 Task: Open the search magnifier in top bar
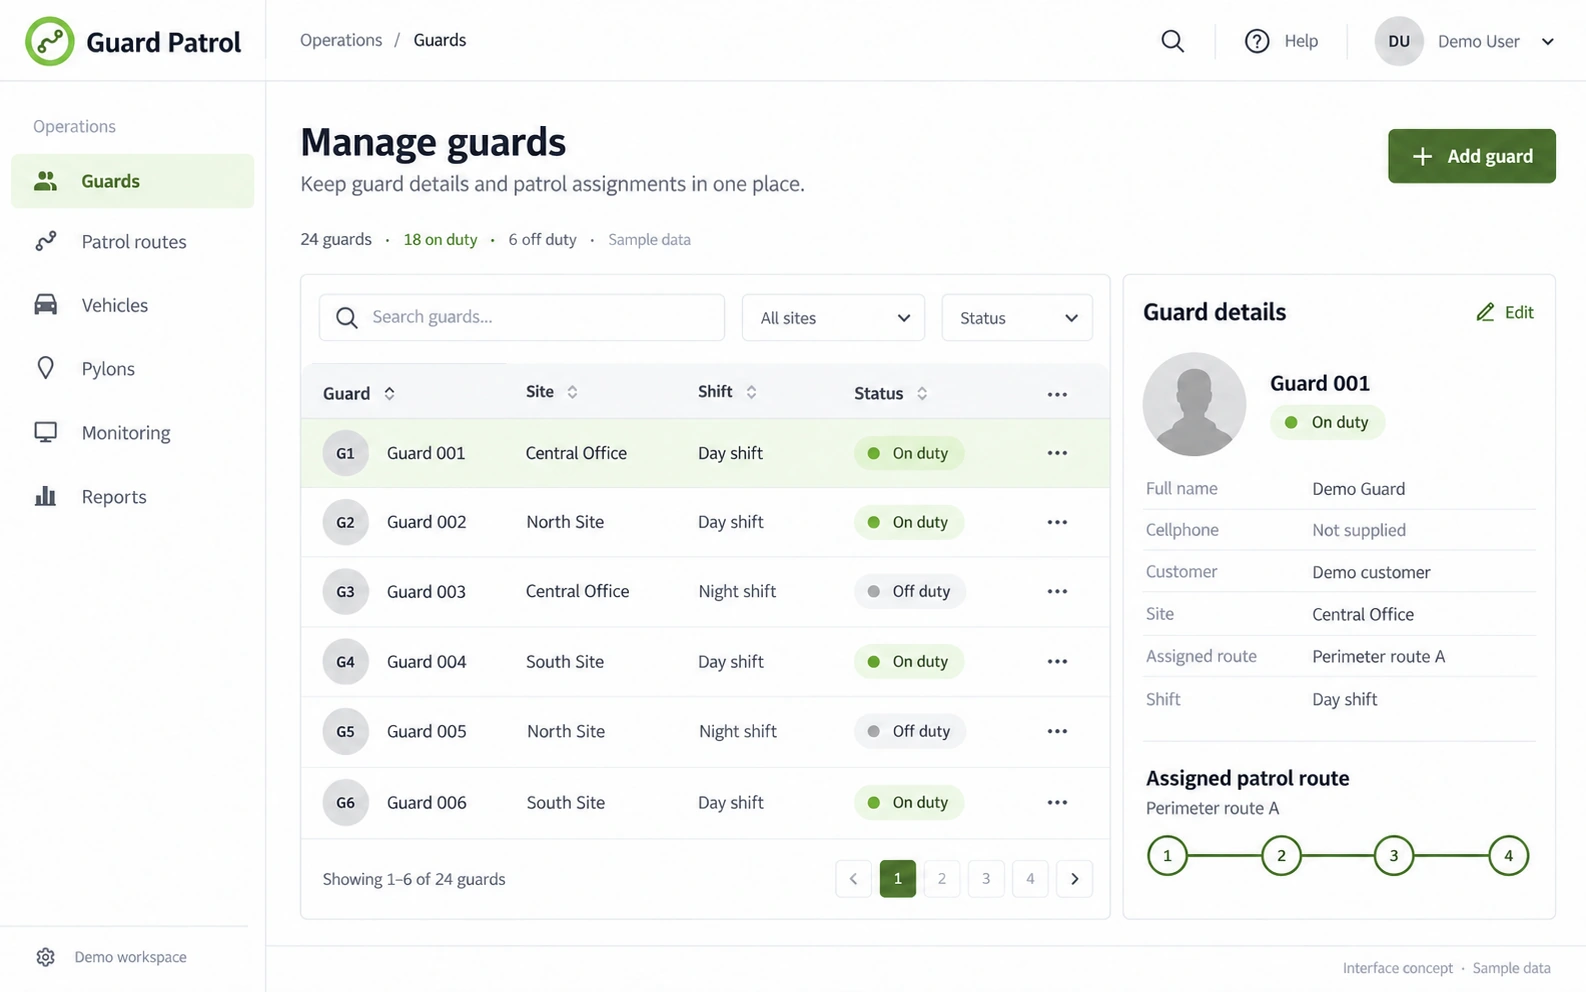1172,41
